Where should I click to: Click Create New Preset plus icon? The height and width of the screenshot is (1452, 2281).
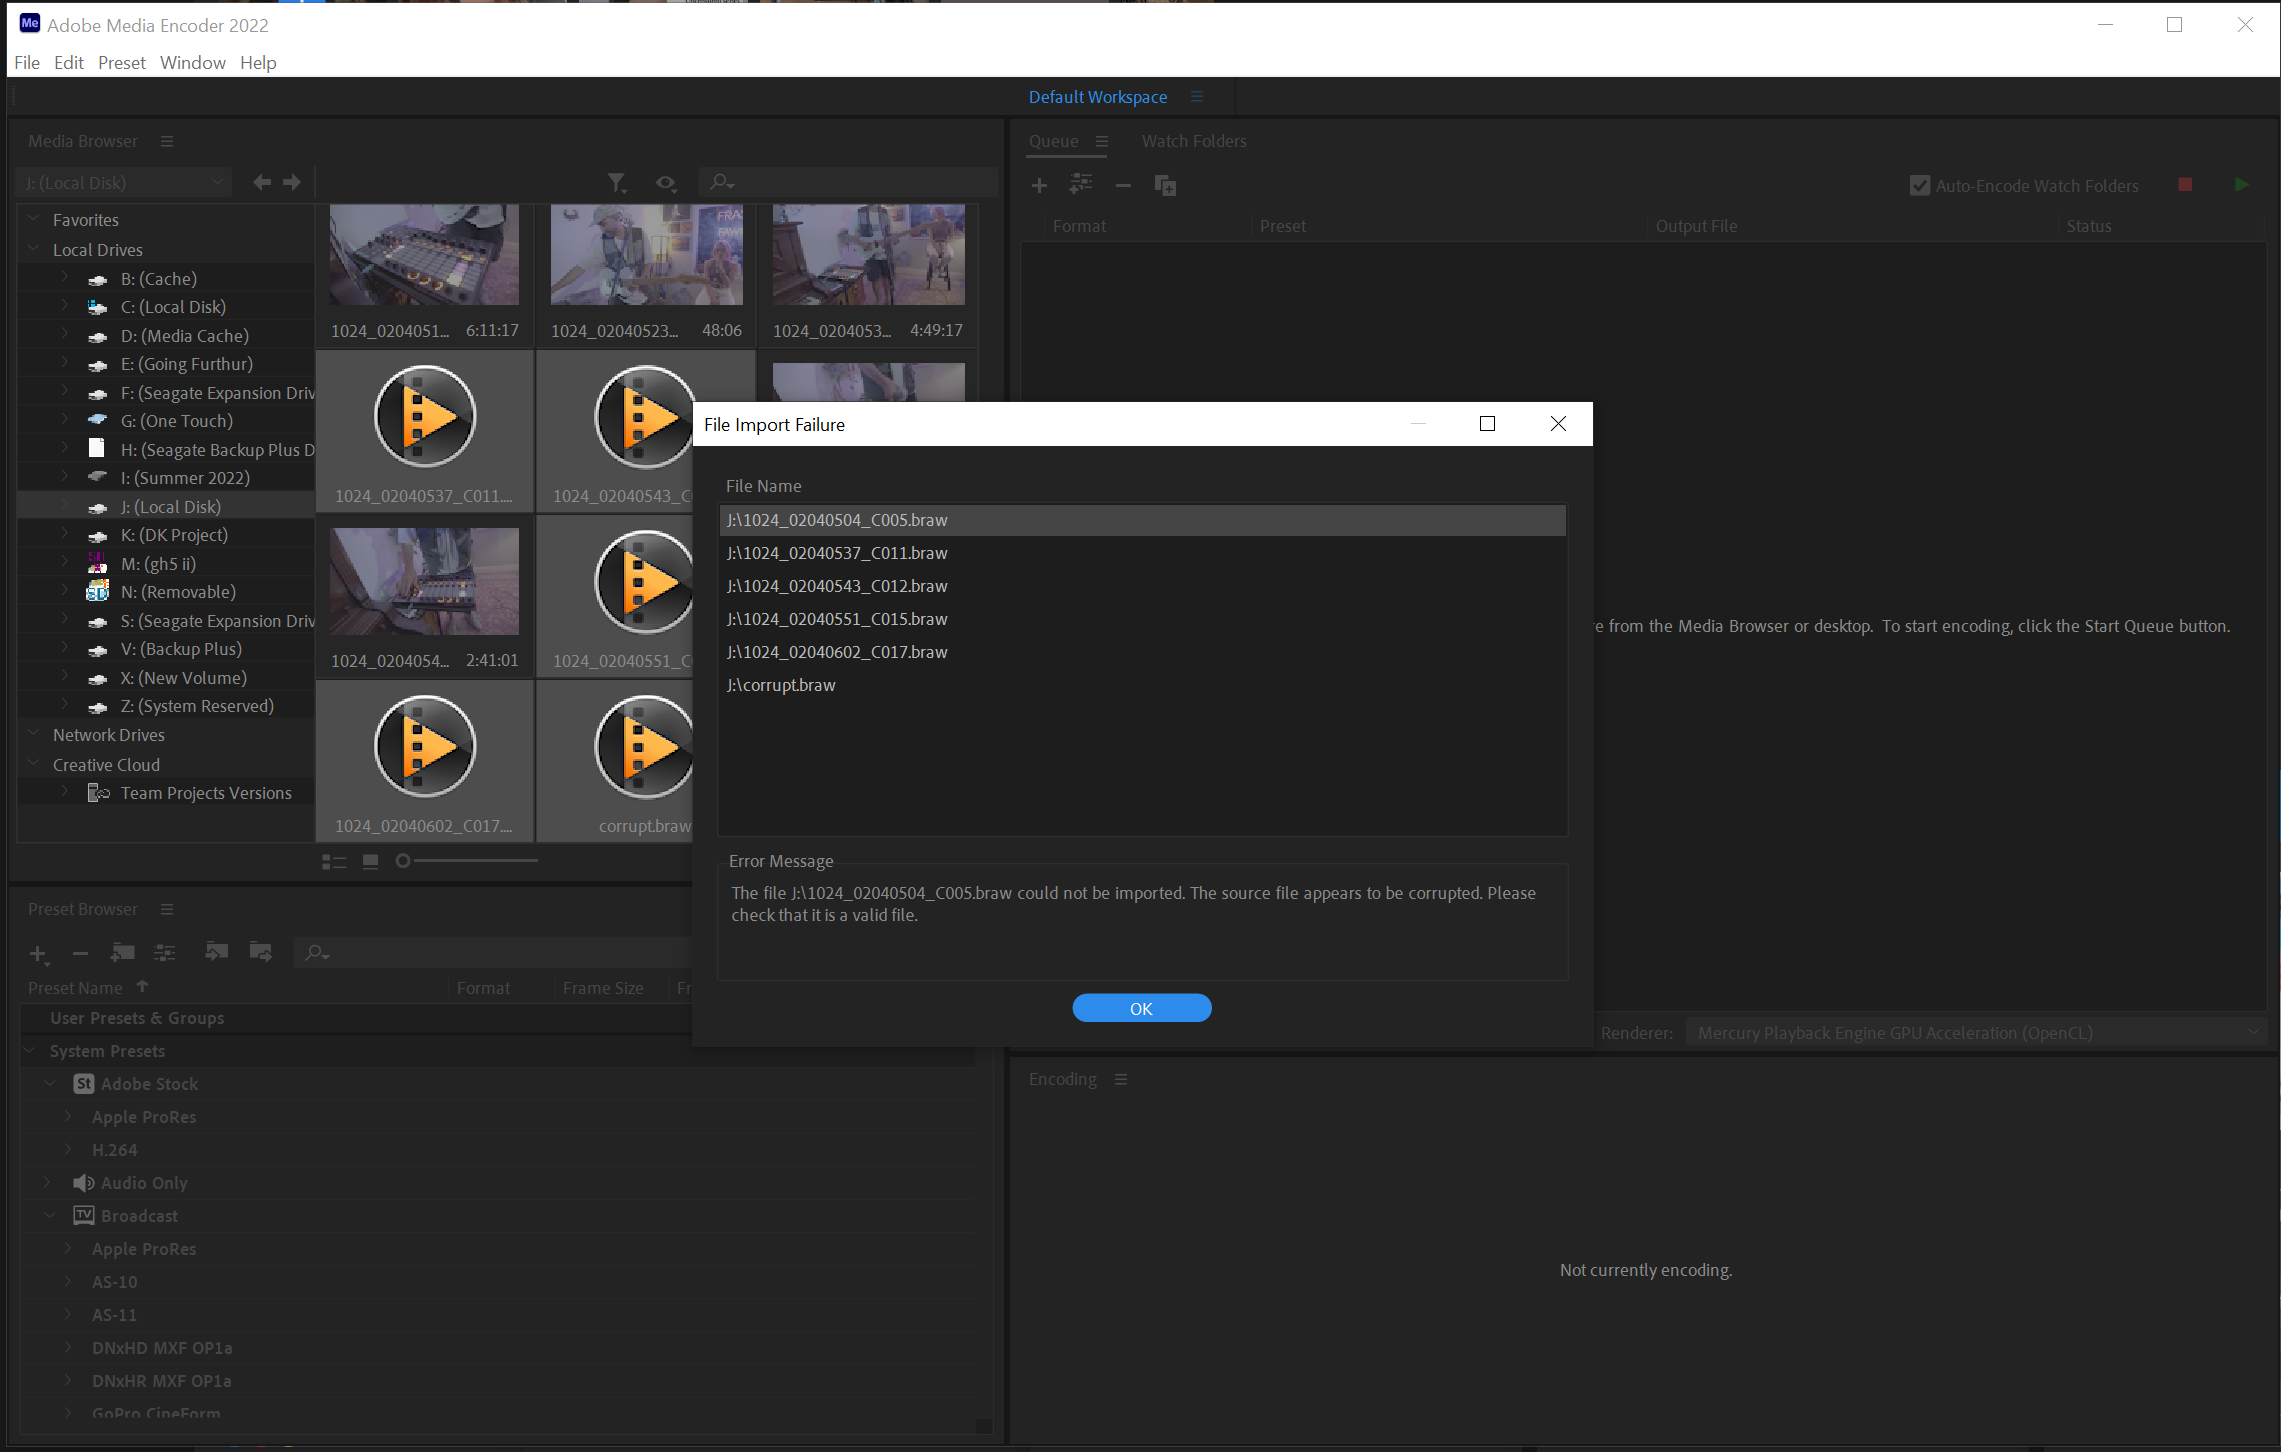click(x=38, y=954)
